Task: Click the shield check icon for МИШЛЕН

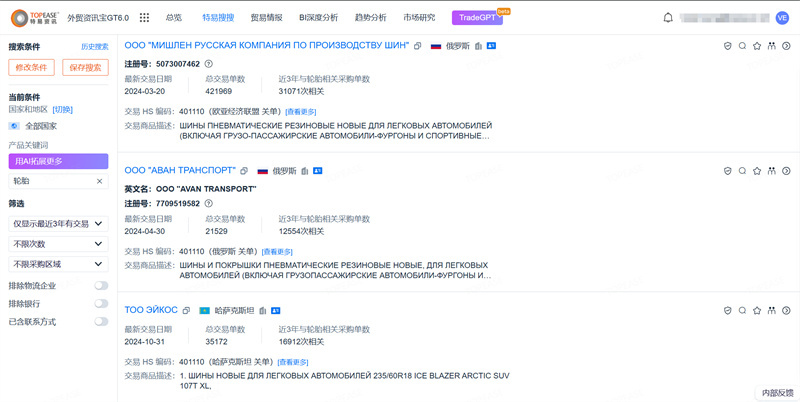Action: pyautogui.click(x=728, y=46)
